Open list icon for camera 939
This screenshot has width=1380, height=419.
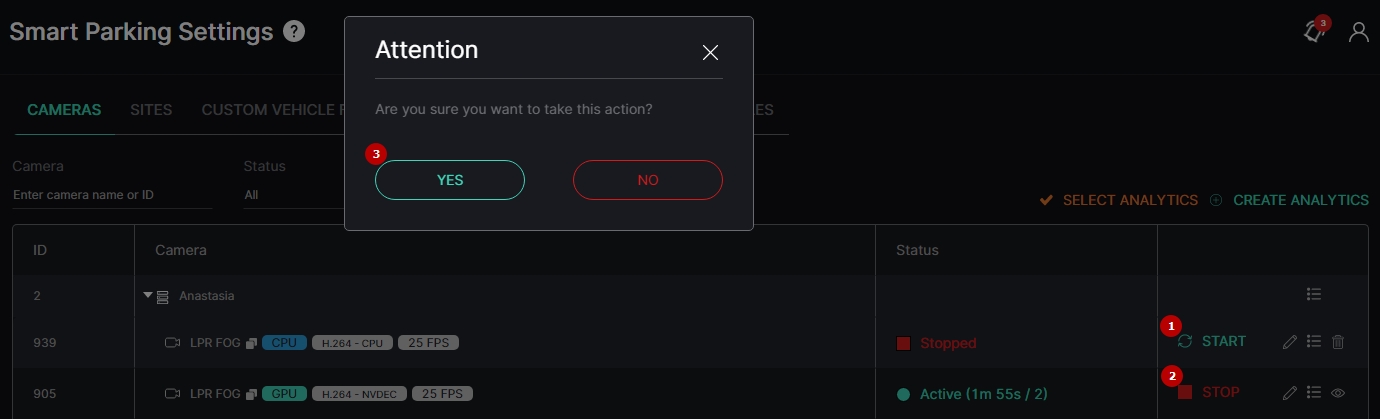coord(1314,342)
